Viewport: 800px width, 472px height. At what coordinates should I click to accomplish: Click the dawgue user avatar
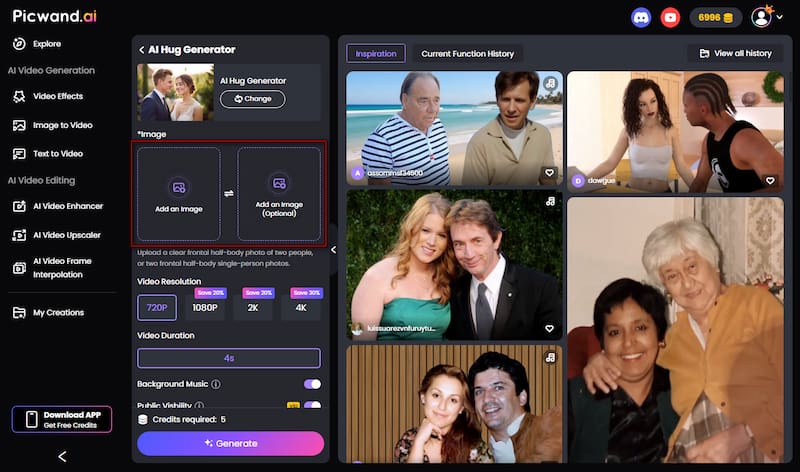[578, 181]
